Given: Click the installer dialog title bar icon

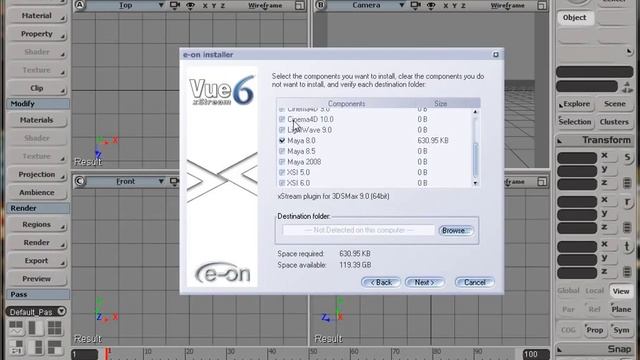Looking at the screenshot, I should (496, 55).
